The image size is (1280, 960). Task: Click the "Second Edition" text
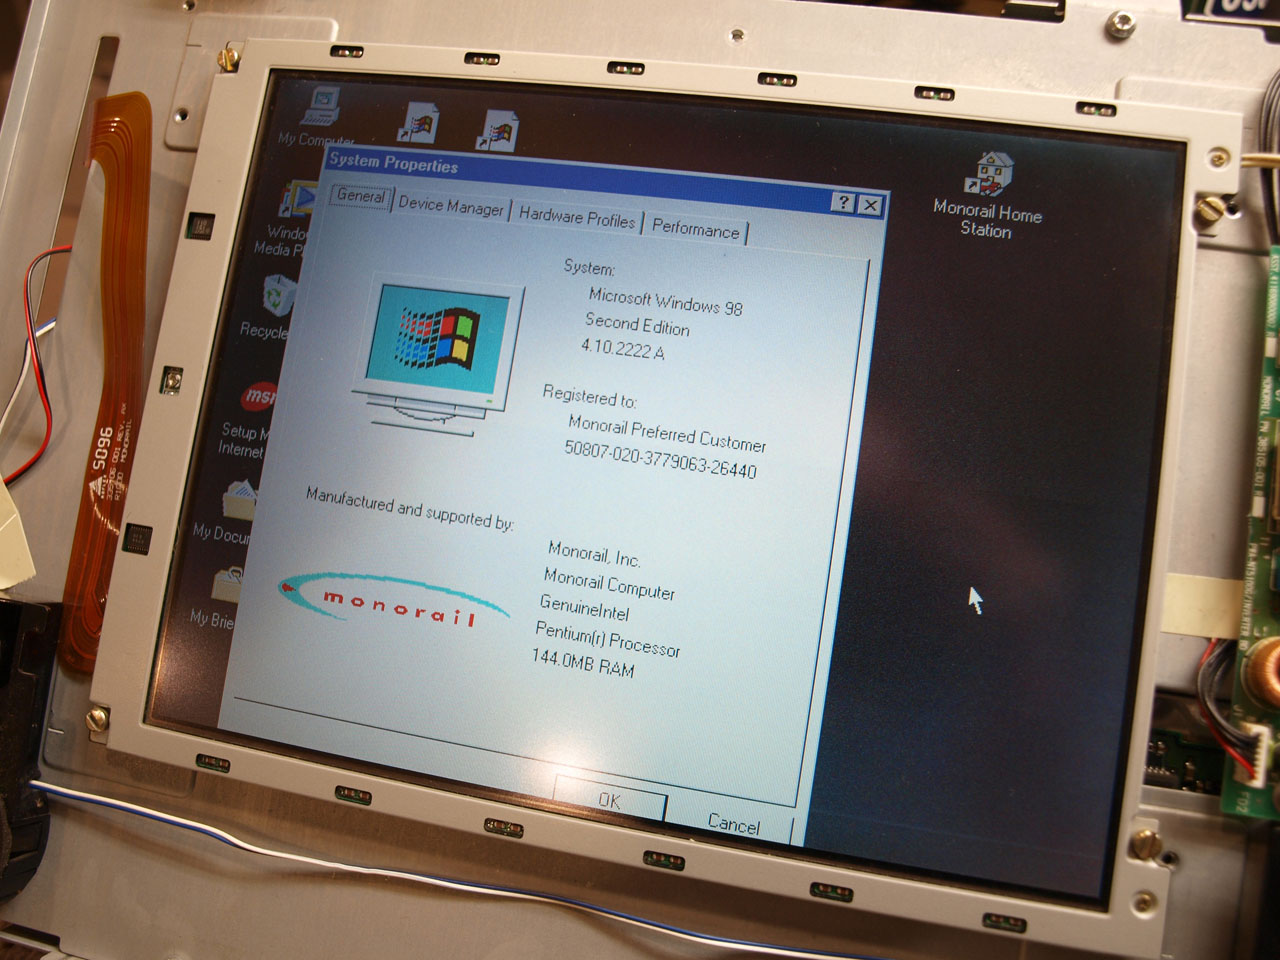(637, 325)
